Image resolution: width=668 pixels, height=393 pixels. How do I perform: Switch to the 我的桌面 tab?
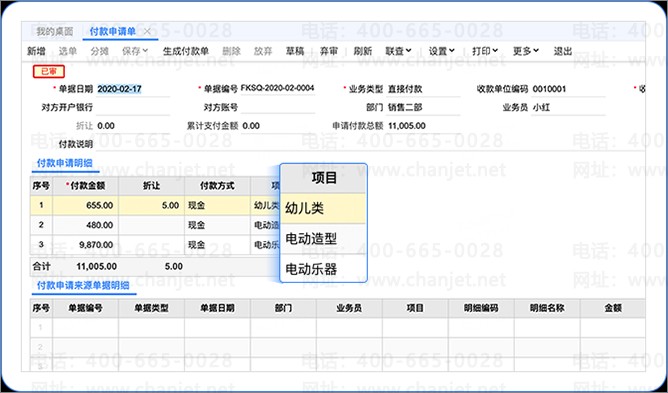(55, 32)
